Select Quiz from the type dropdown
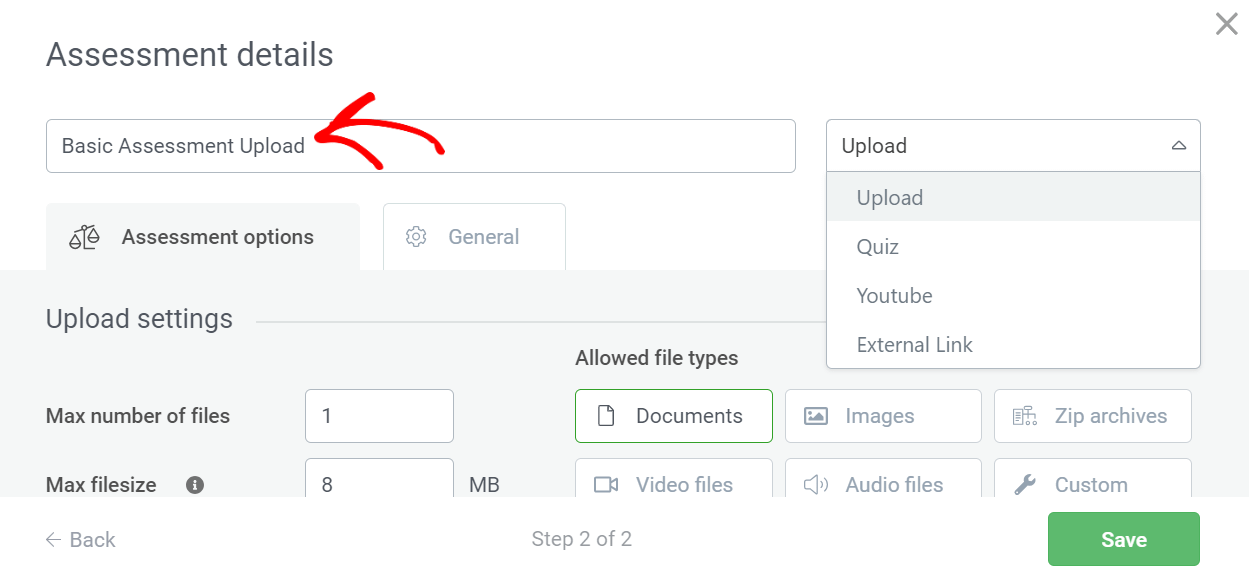 point(878,247)
